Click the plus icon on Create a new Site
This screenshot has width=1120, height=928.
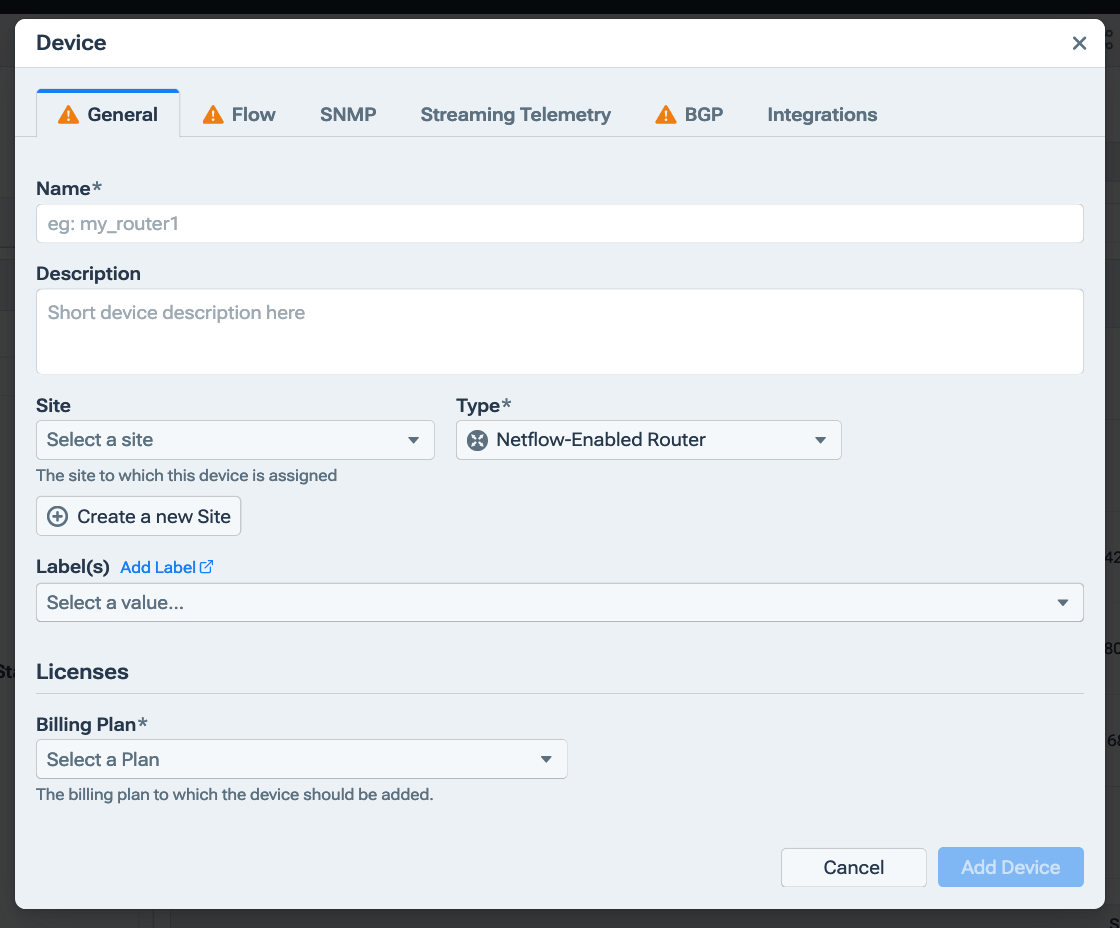(x=59, y=516)
